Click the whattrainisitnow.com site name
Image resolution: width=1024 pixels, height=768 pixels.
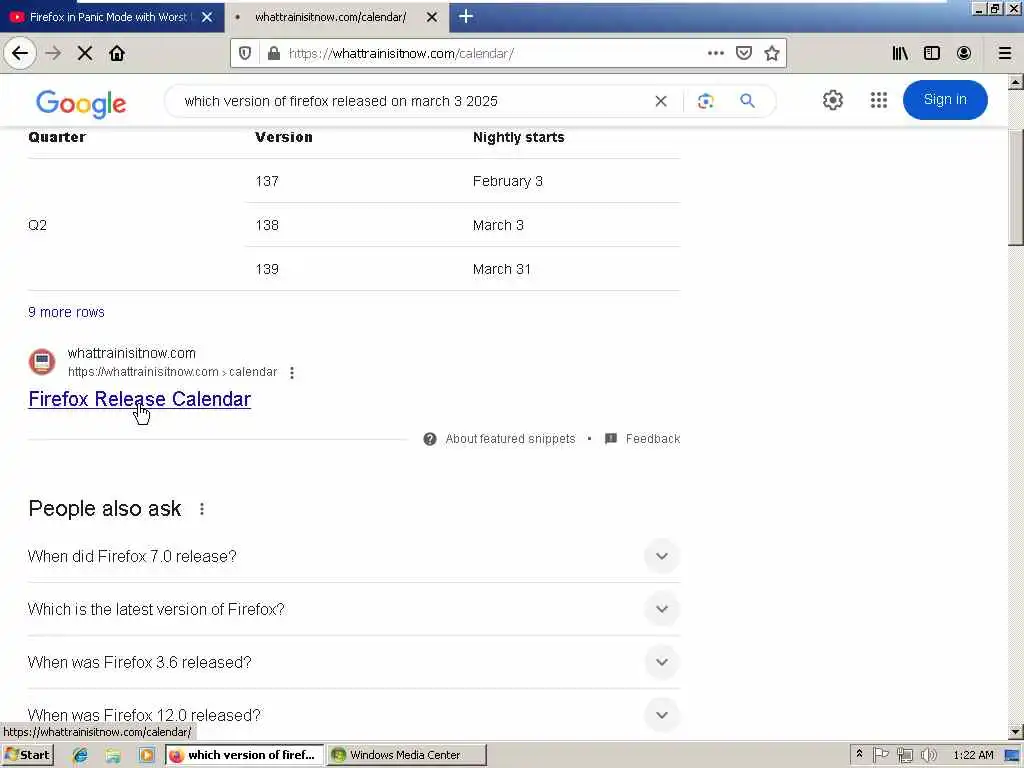coord(132,353)
